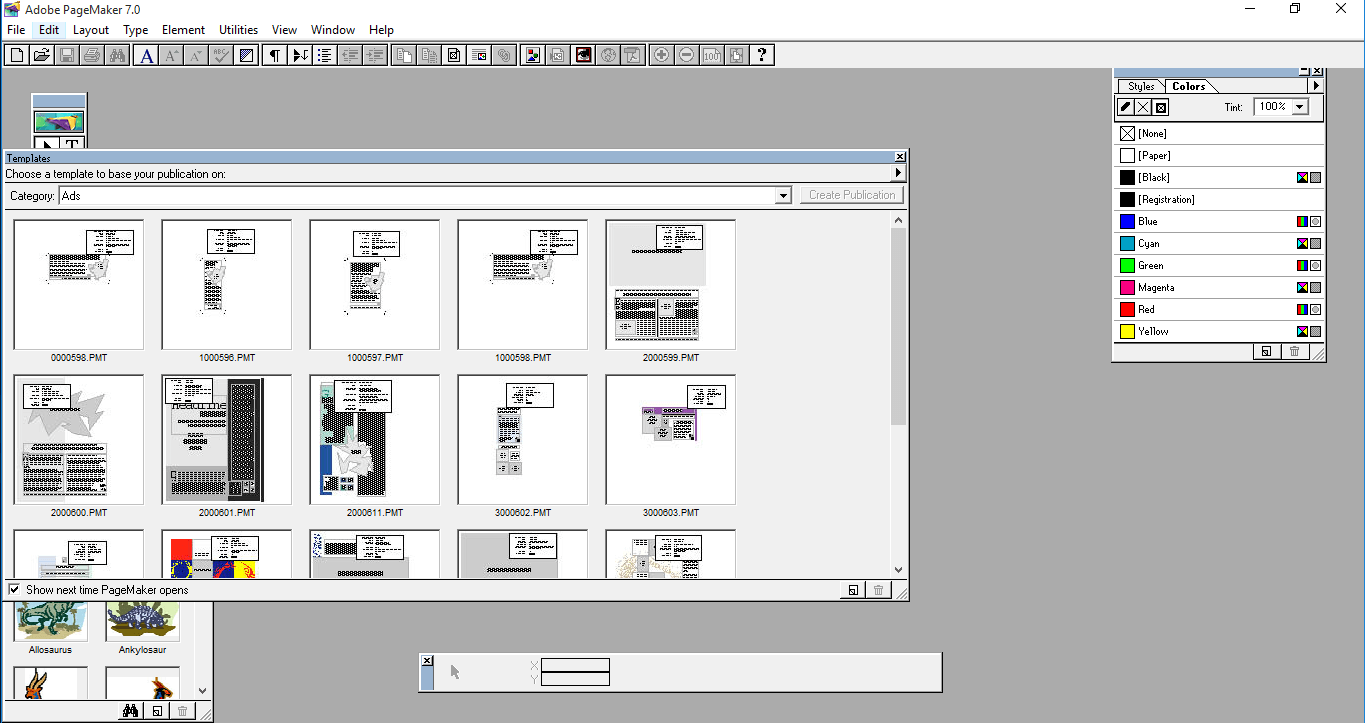Select the Find icon on the toolbar

[x=118, y=55]
